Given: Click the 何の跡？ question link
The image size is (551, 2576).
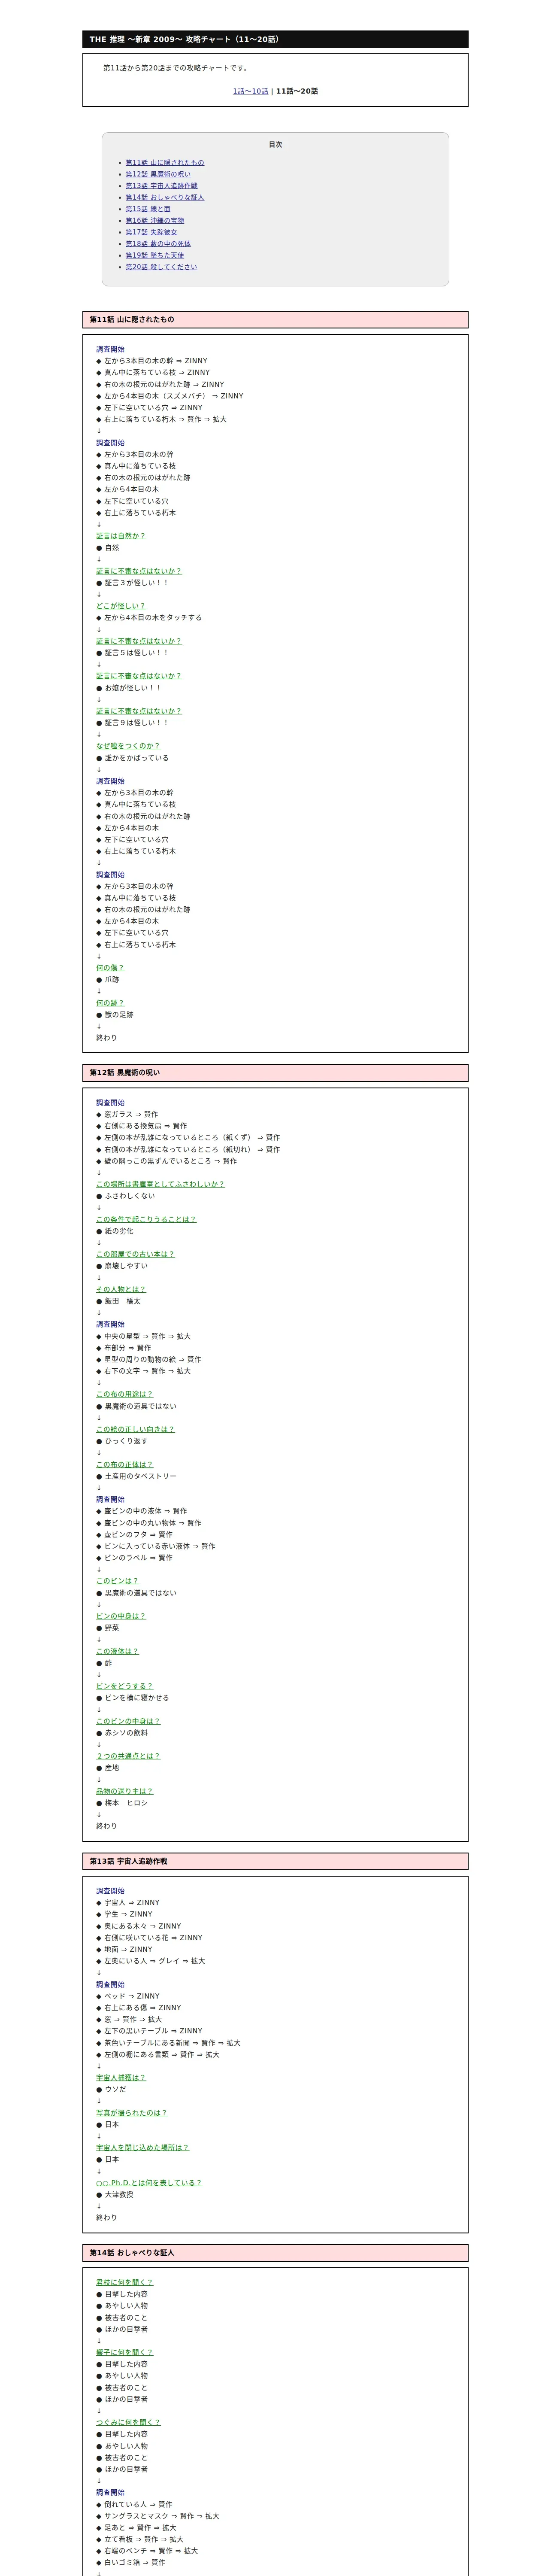Looking at the screenshot, I should (x=110, y=1003).
